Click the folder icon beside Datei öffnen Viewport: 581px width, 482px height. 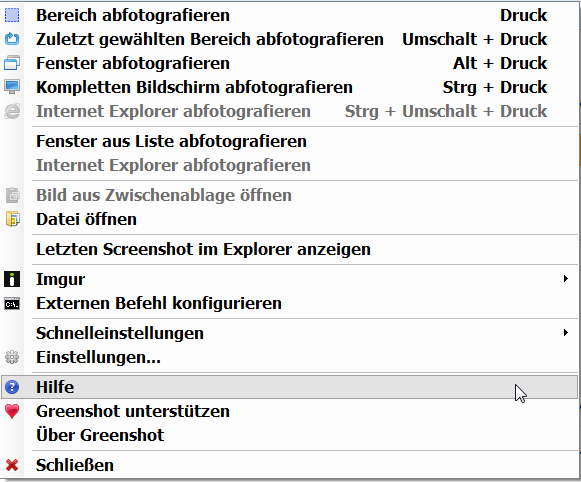click(x=13, y=219)
